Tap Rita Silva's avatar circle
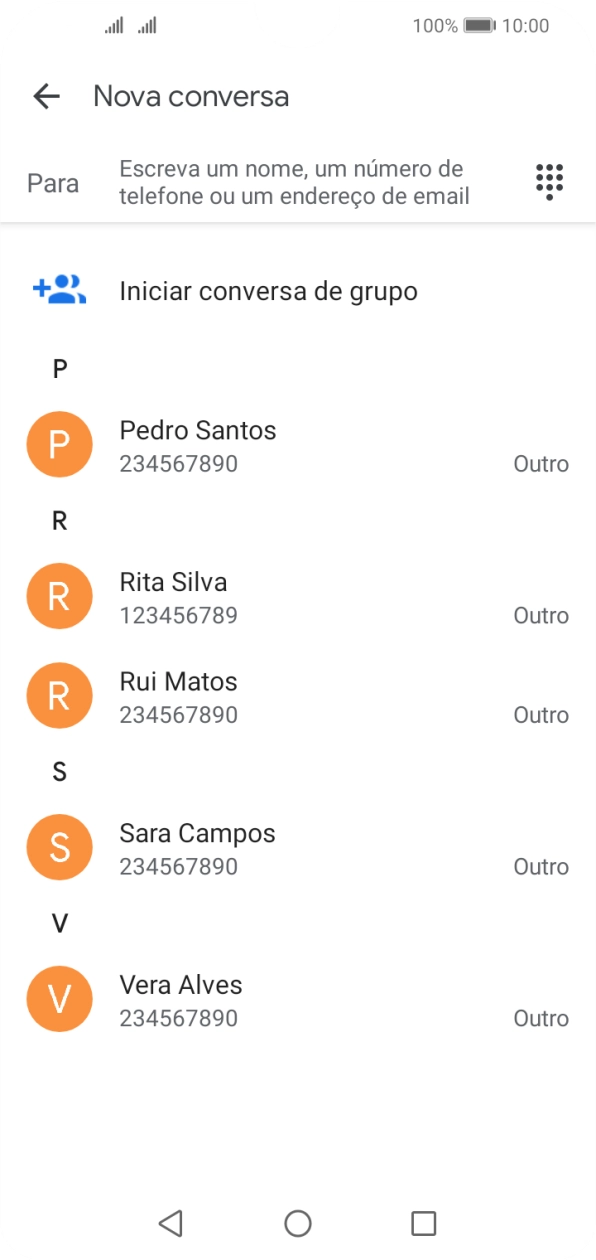Image resolution: width=596 pixels, height=1260 pixels. click(59, 596)
